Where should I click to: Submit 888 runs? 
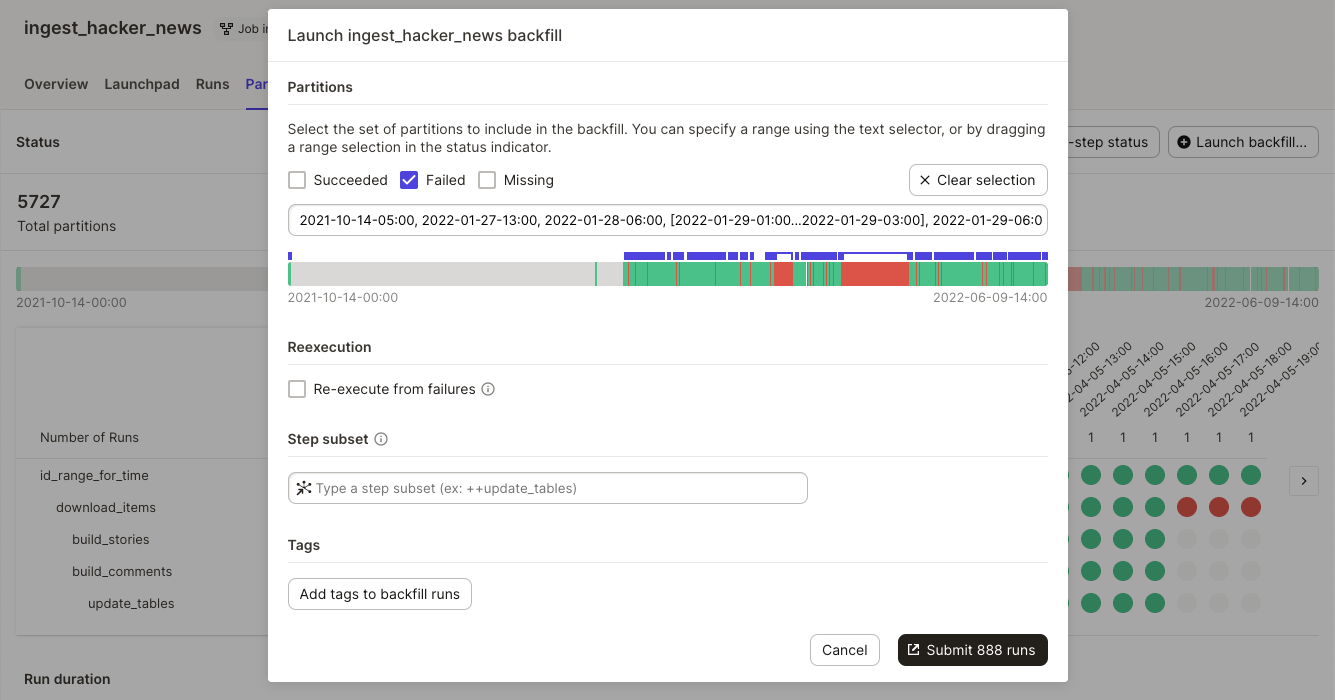click(x=973, y=650)
